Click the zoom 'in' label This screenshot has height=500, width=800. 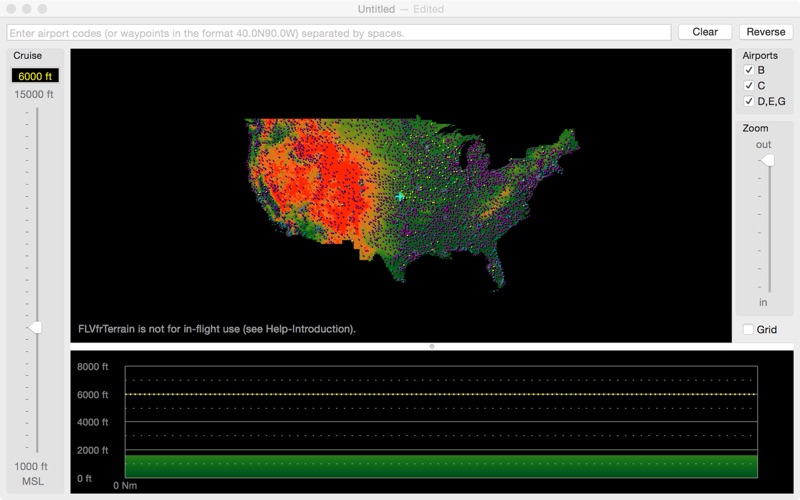[x=763, y=302]
